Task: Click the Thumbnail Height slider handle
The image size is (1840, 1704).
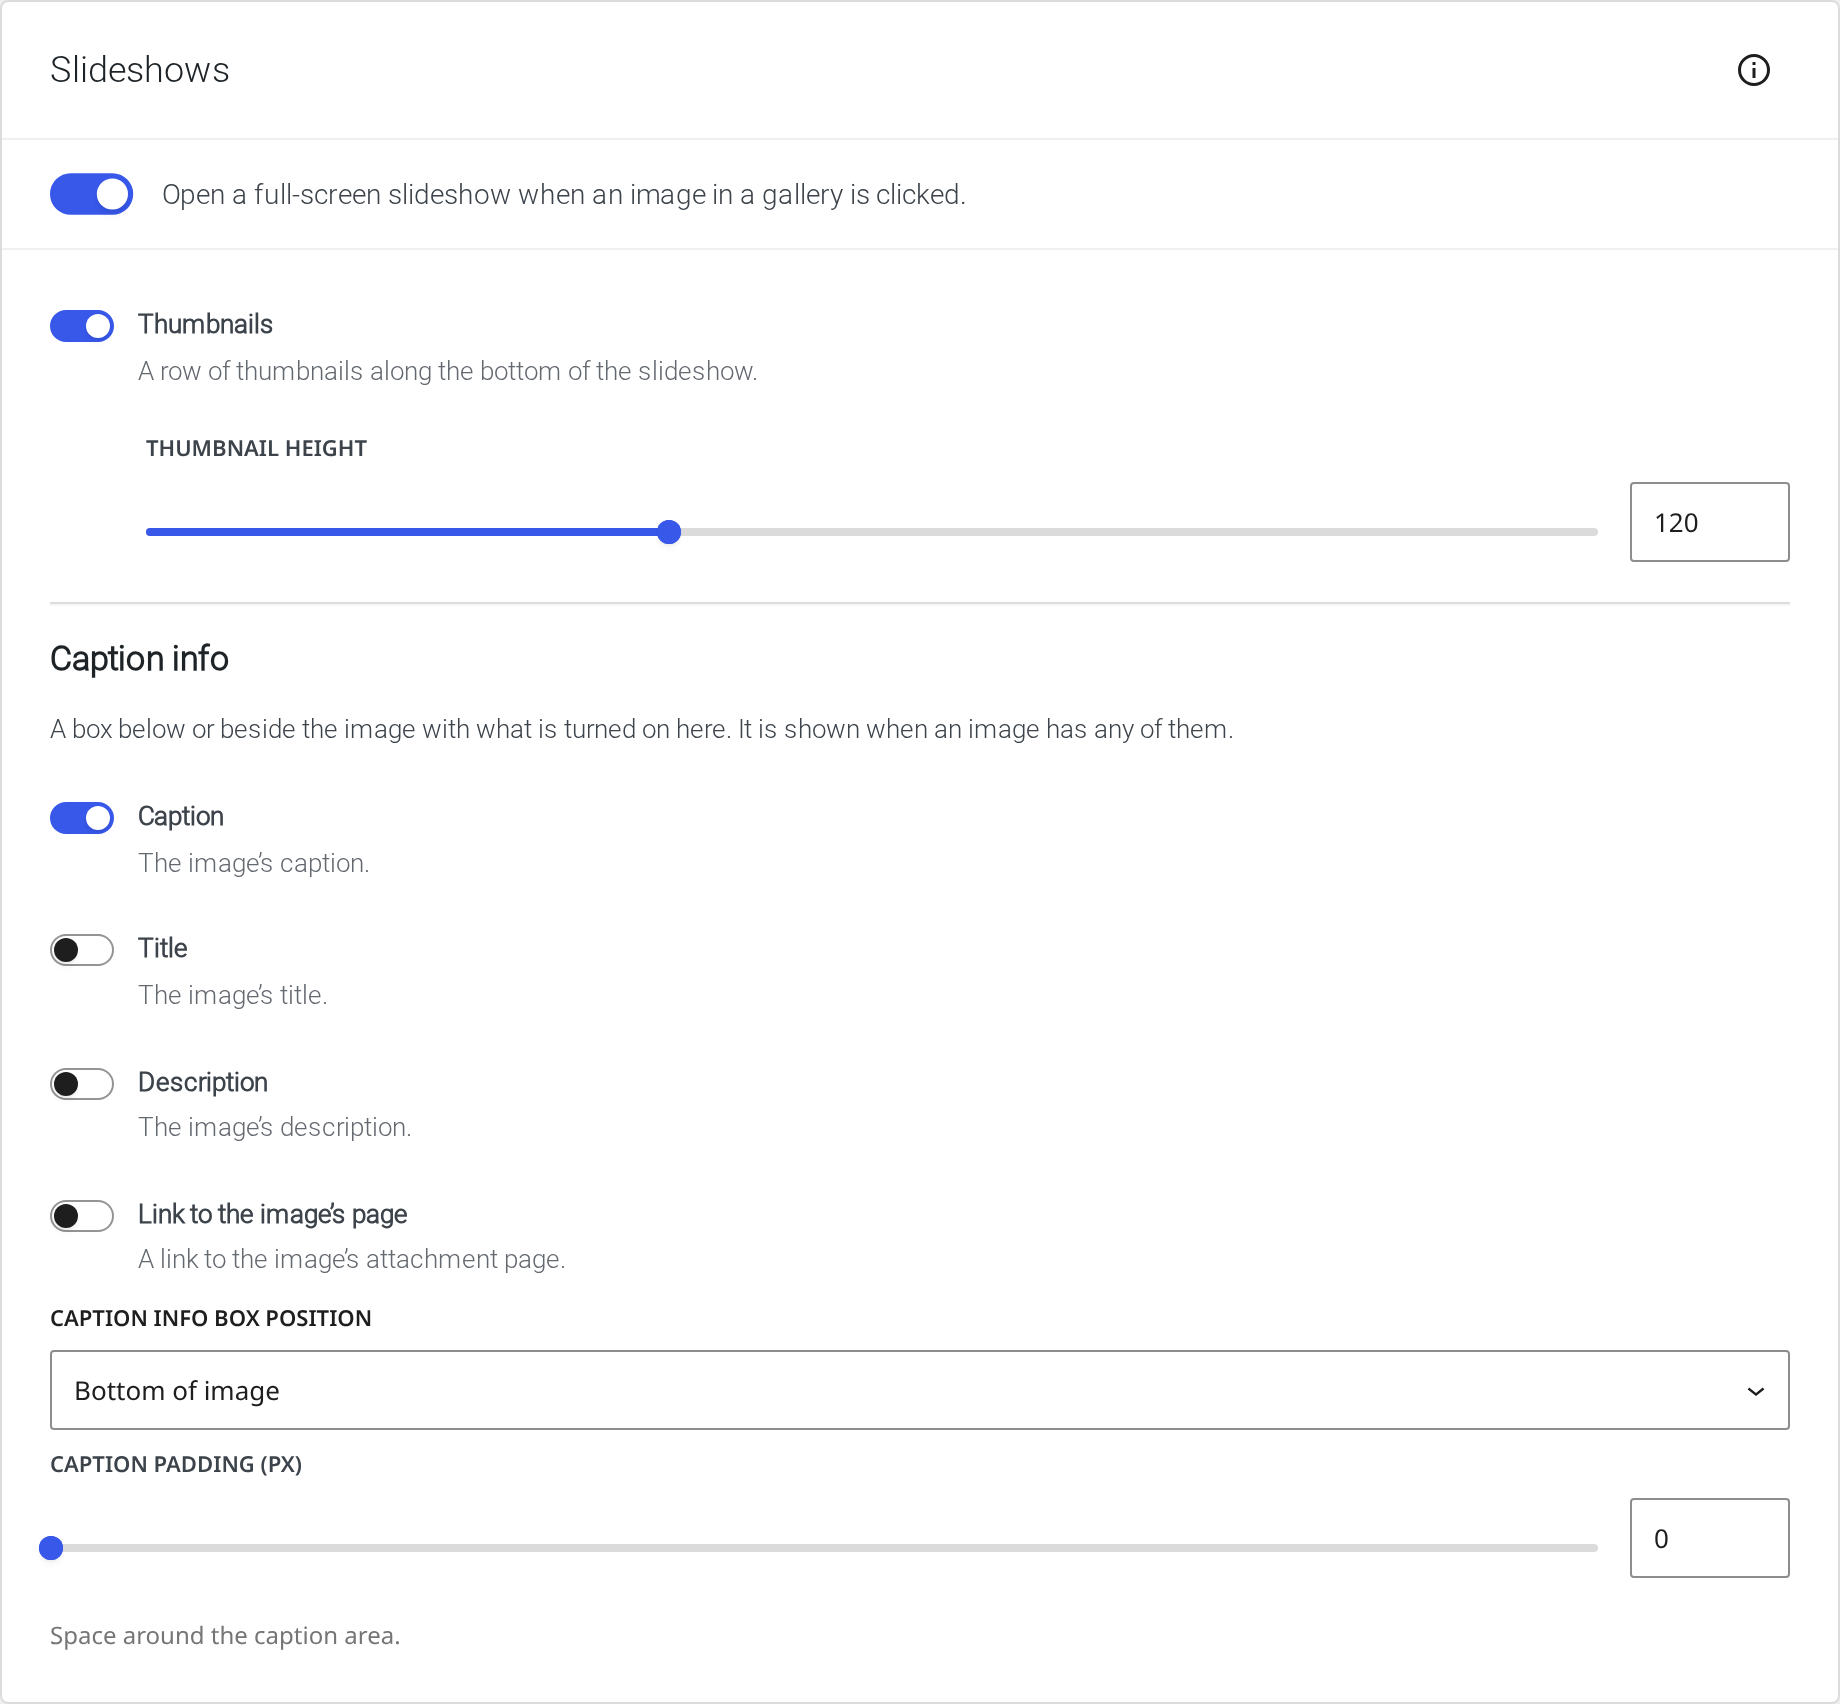Action: (x=669, y=532)
